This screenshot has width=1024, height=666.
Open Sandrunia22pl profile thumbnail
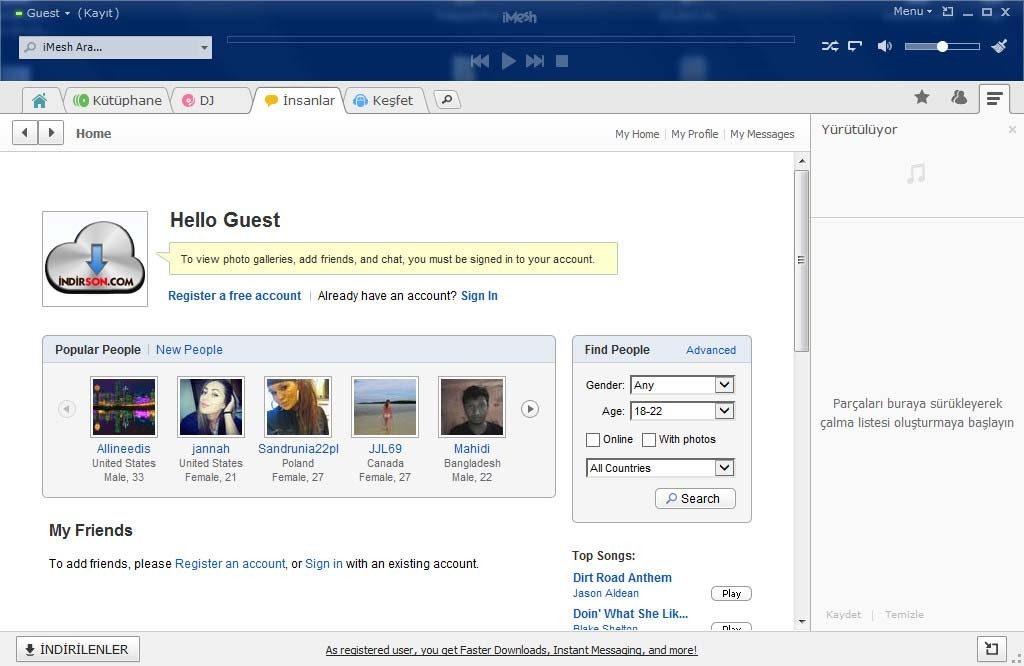298,407
